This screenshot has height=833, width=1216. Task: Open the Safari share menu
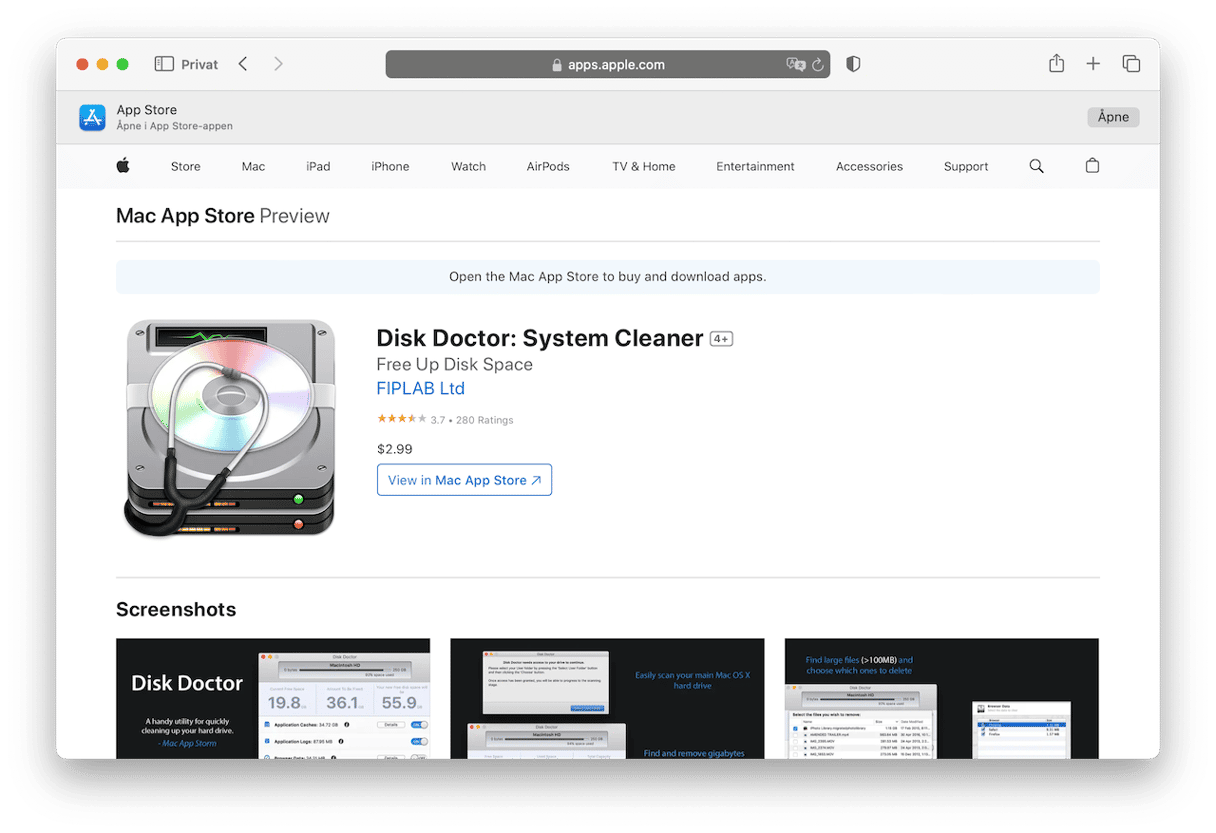coord(1056,63)
